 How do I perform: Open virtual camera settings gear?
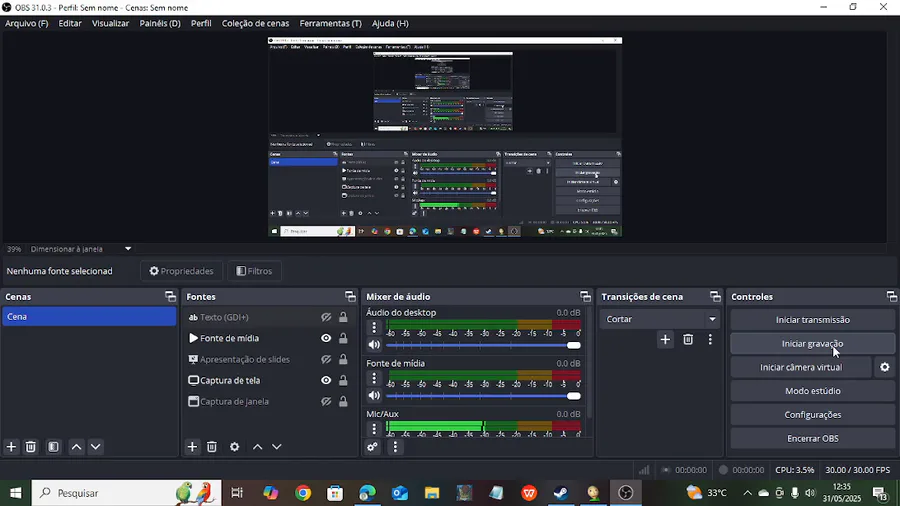click(885, 367)
